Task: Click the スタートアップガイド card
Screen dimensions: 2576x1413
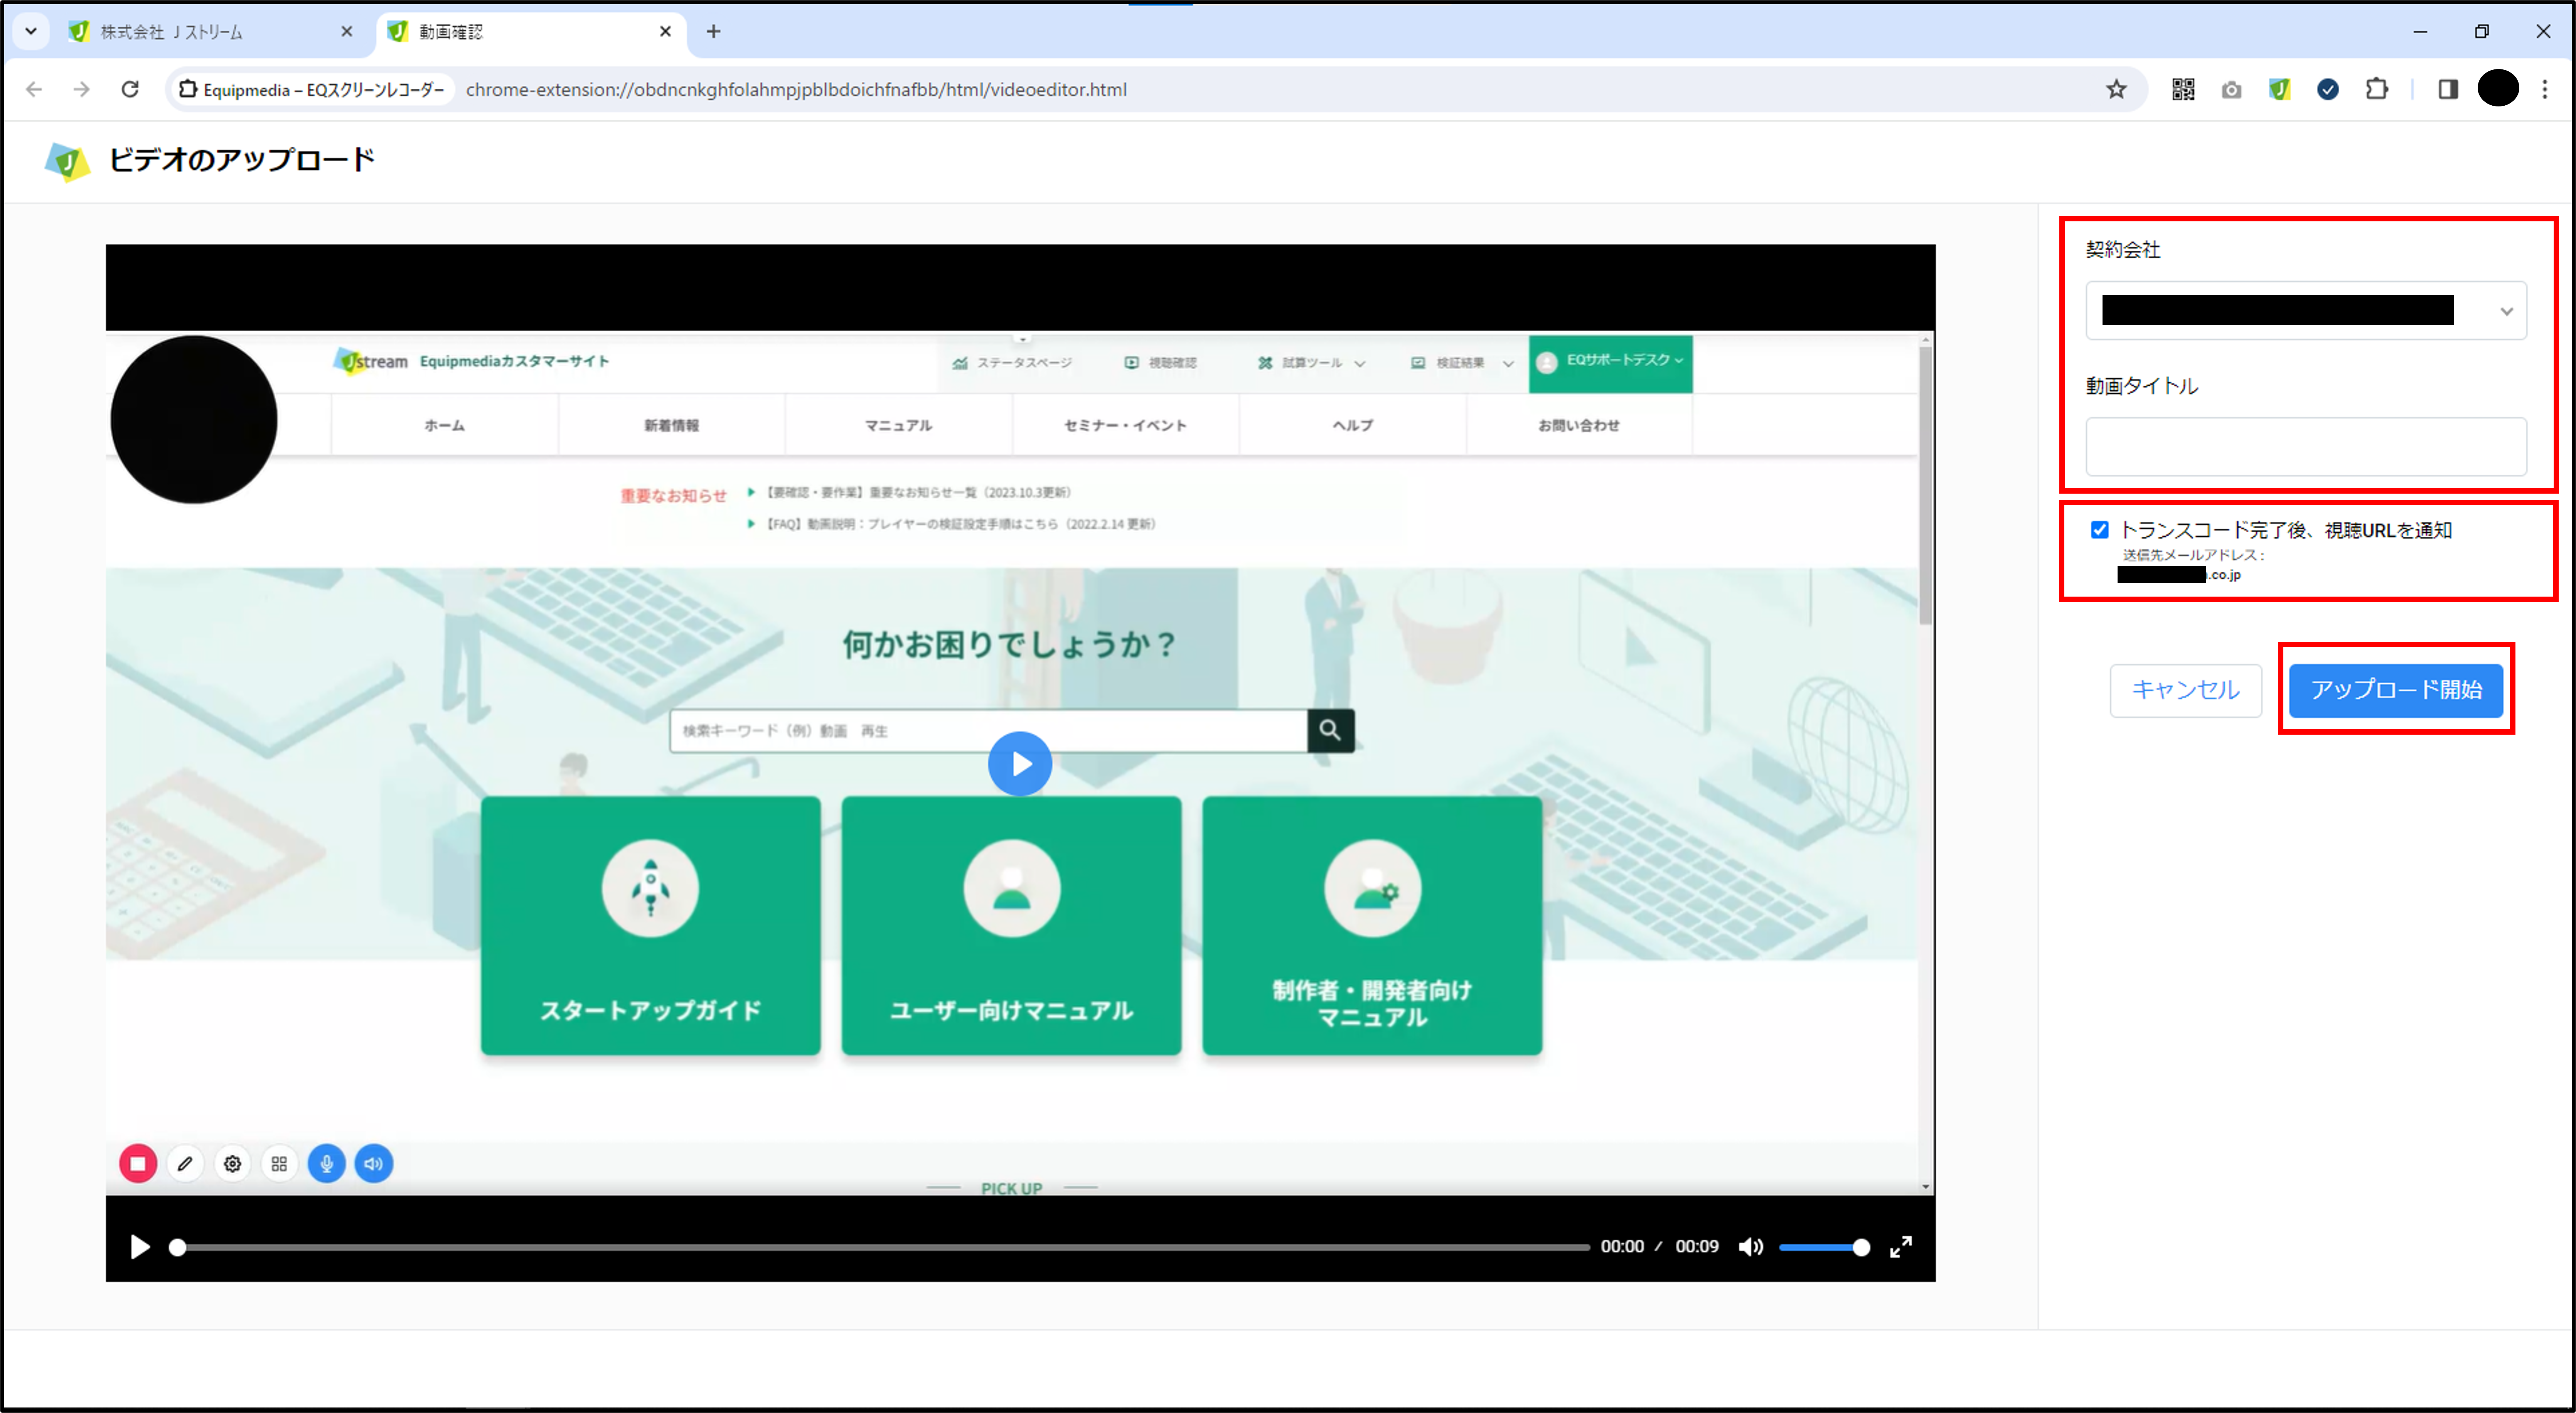Action: coord(650,925)
